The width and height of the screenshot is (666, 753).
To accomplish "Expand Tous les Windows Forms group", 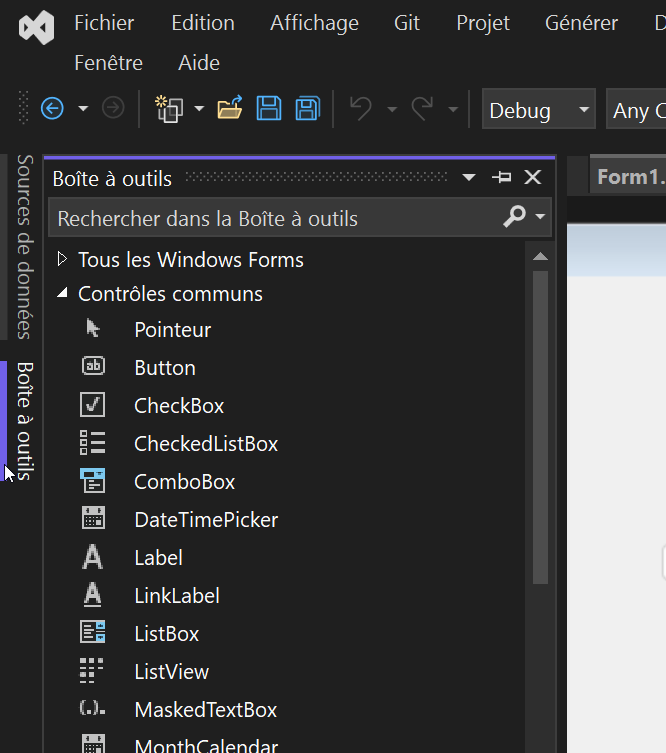I will click(63, 260).
